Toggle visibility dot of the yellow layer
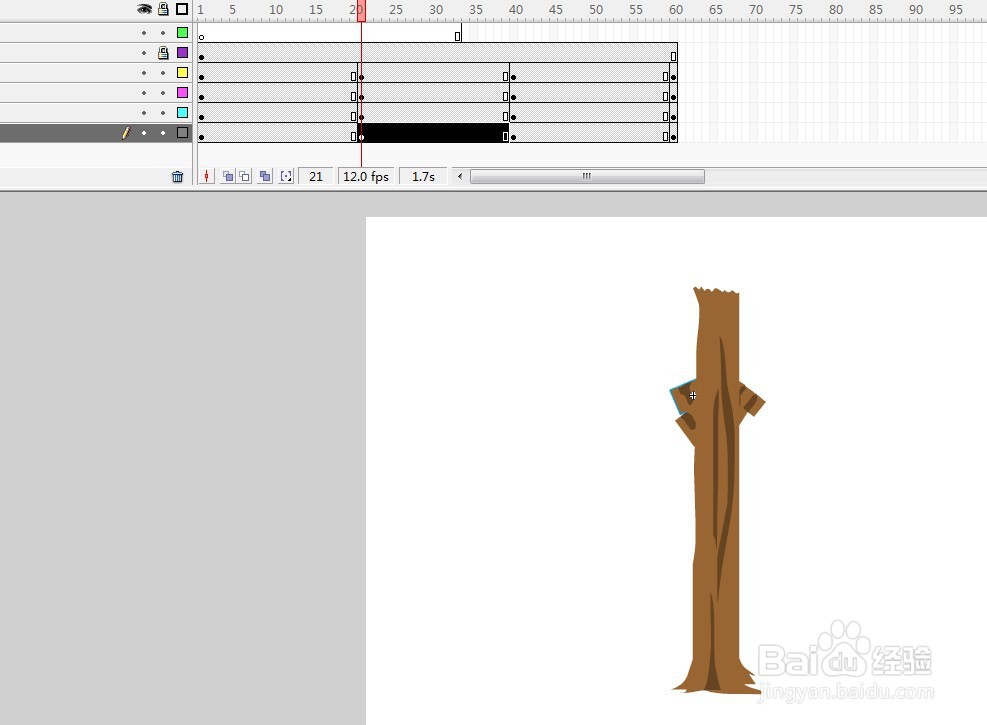The height and width of the screenshot is (725, 987). [x=144, y=73]
